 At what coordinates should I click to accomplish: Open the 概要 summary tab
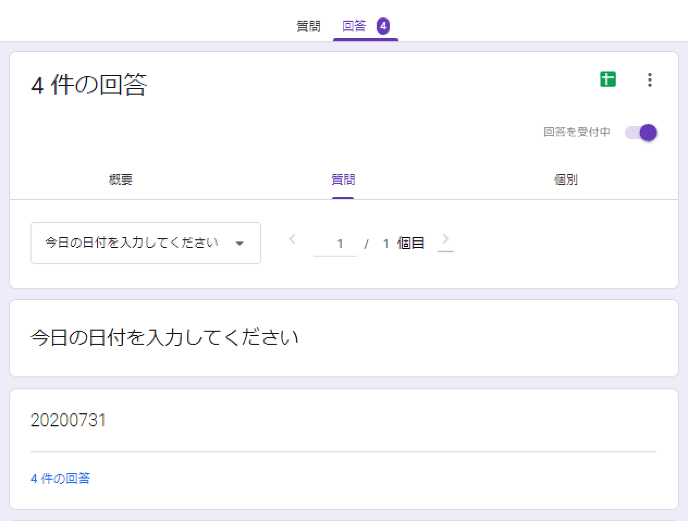click(120, 180)
